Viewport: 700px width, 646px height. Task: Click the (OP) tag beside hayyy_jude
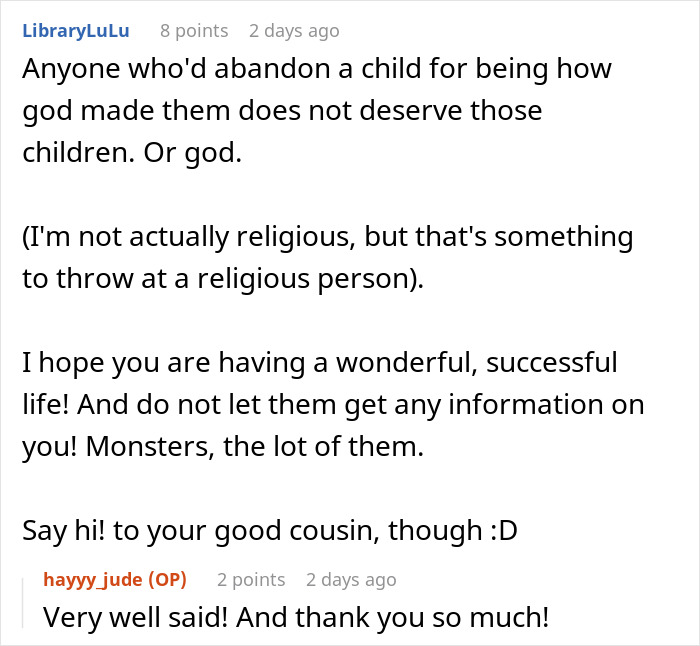tap(162, 580)
